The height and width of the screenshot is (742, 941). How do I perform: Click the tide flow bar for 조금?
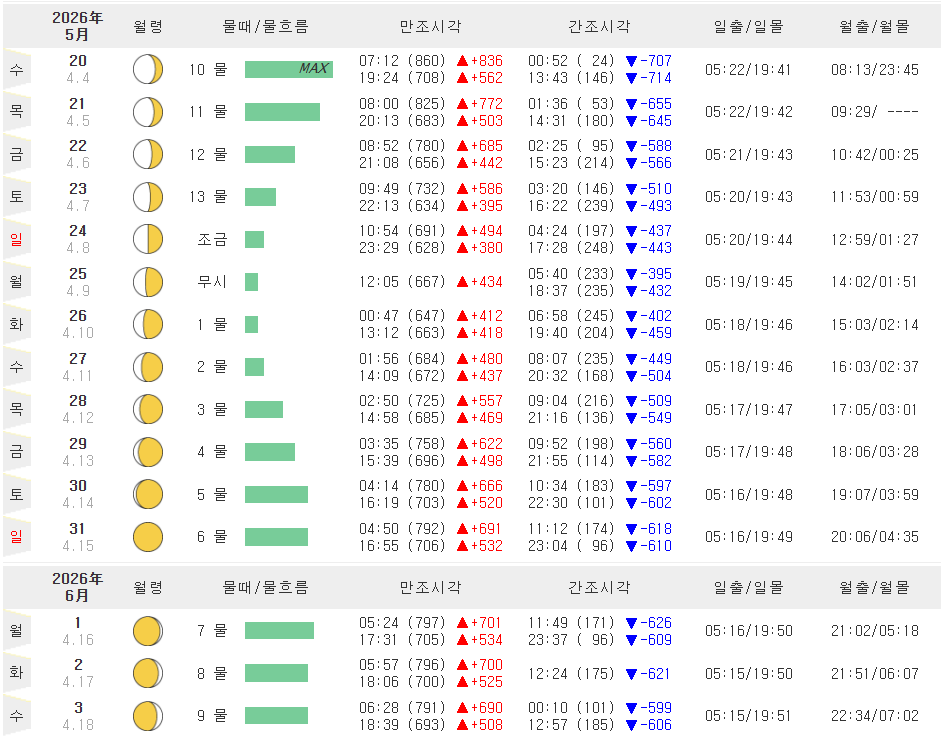pos(254,239)
